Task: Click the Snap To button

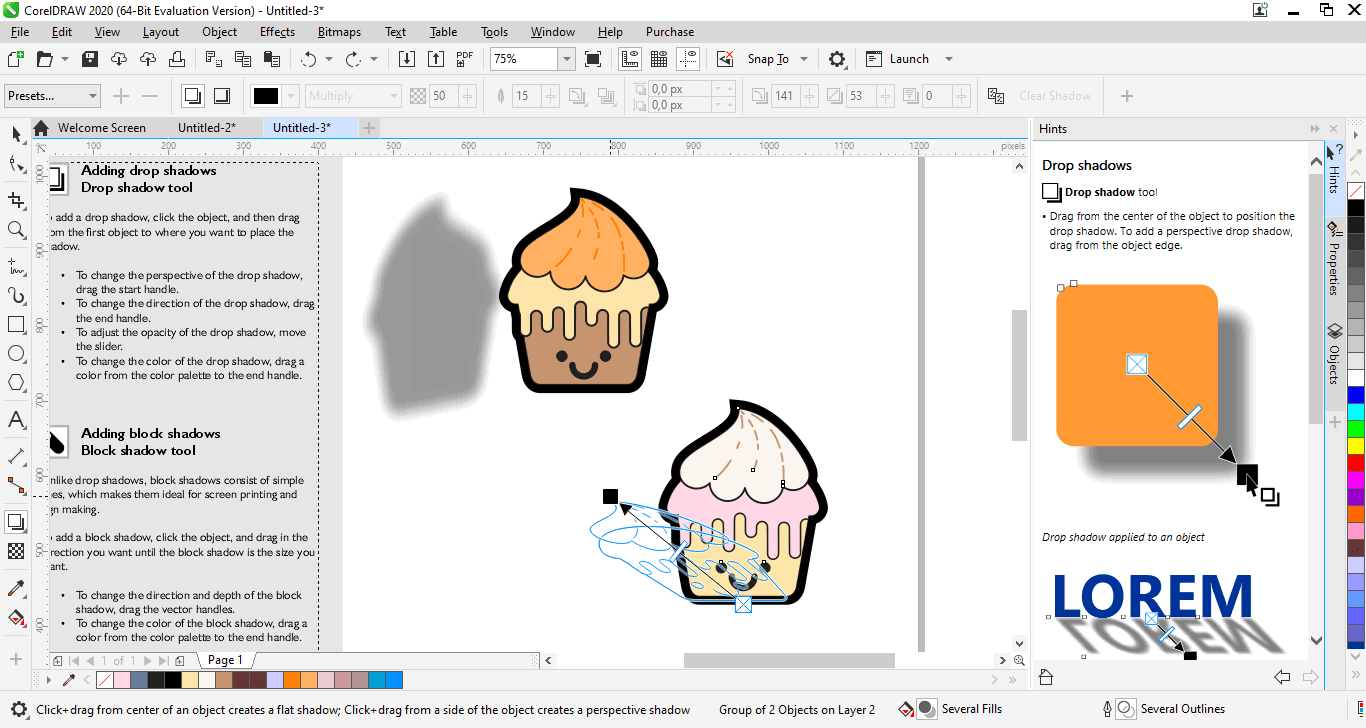Action: coord(768,59)
